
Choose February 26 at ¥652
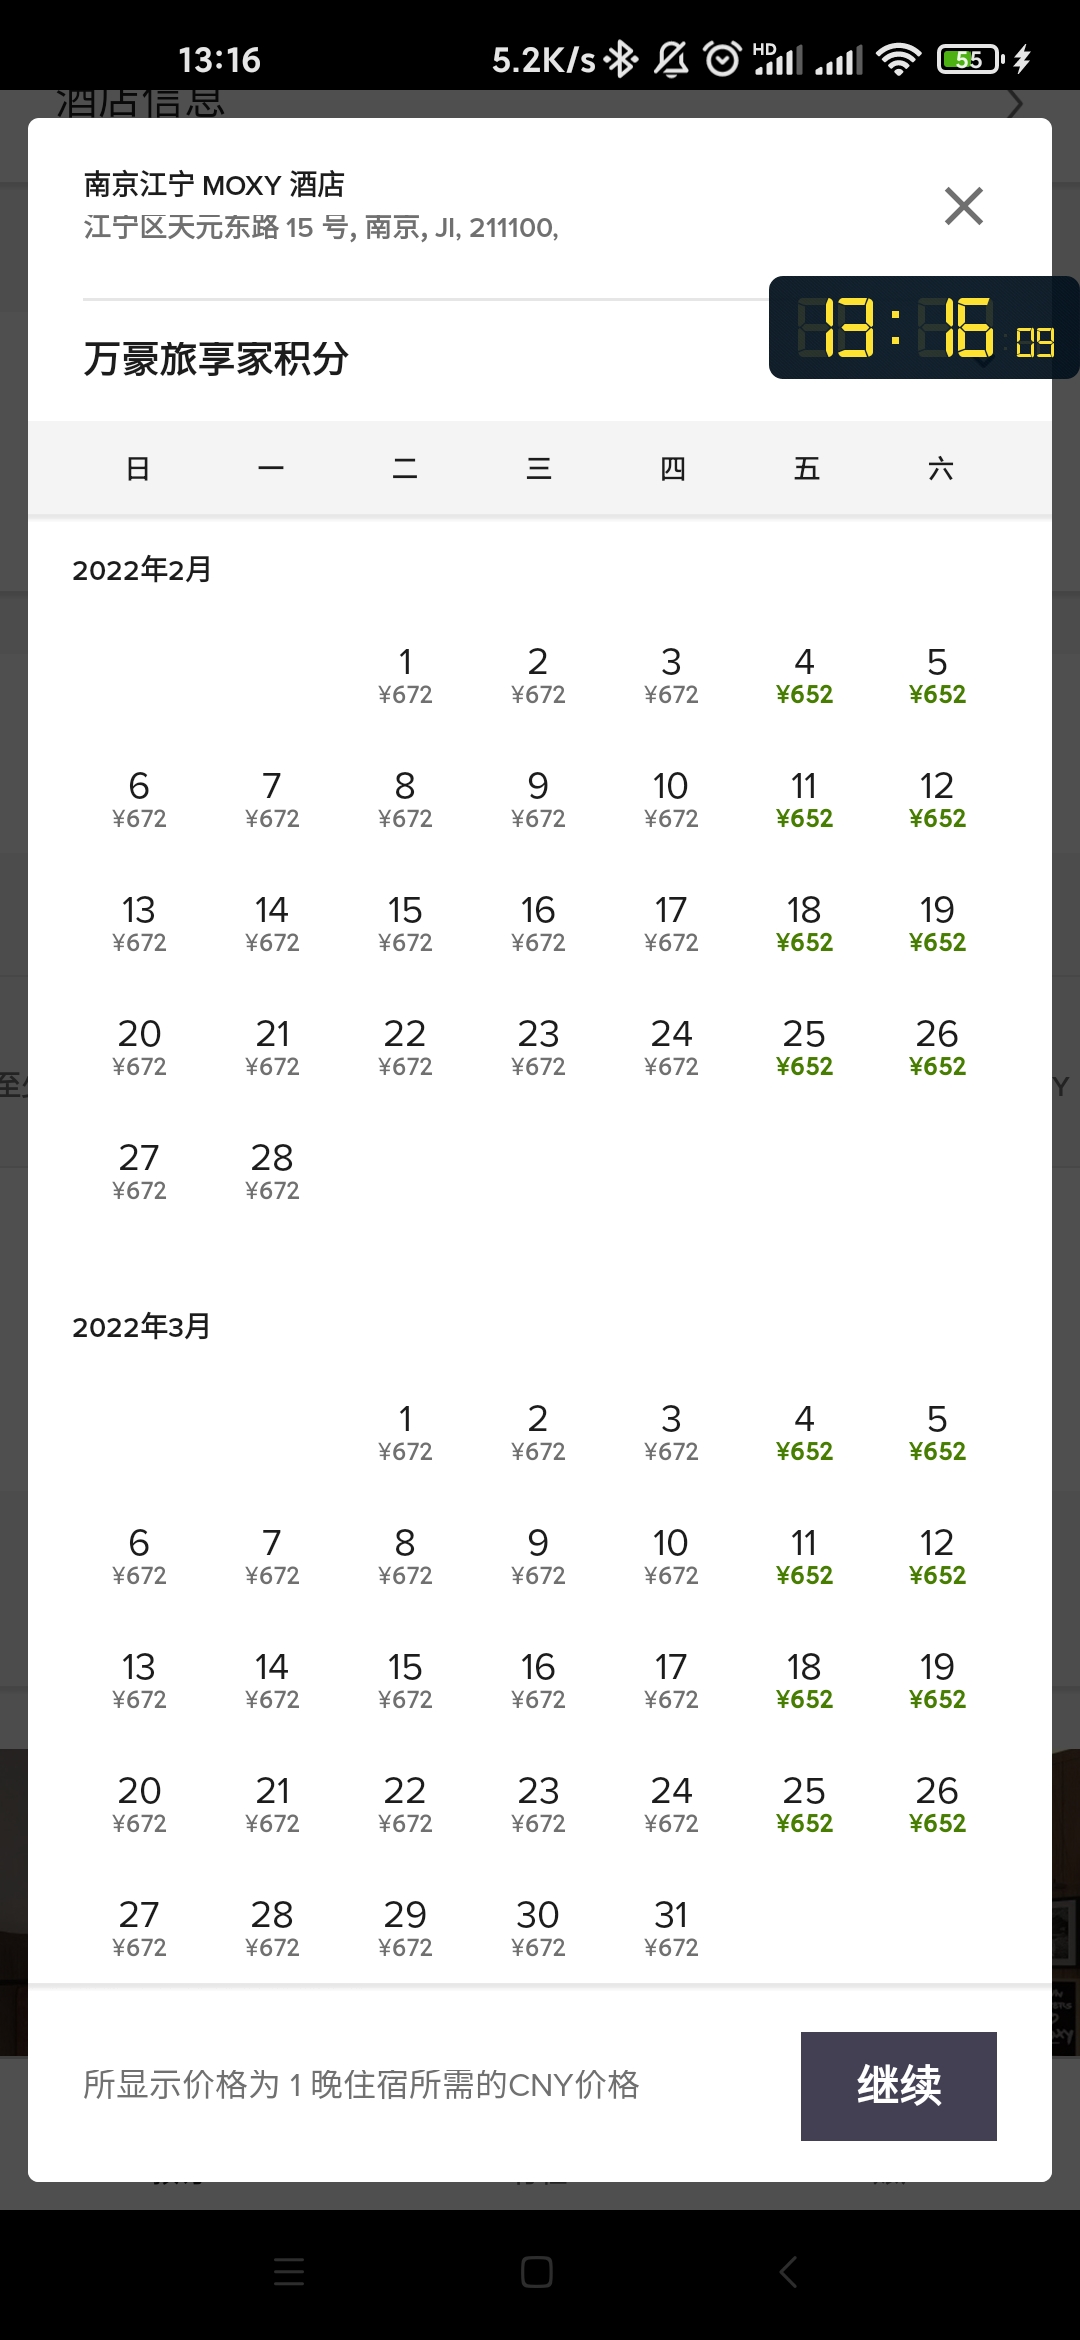click(x=937, y=1047)
